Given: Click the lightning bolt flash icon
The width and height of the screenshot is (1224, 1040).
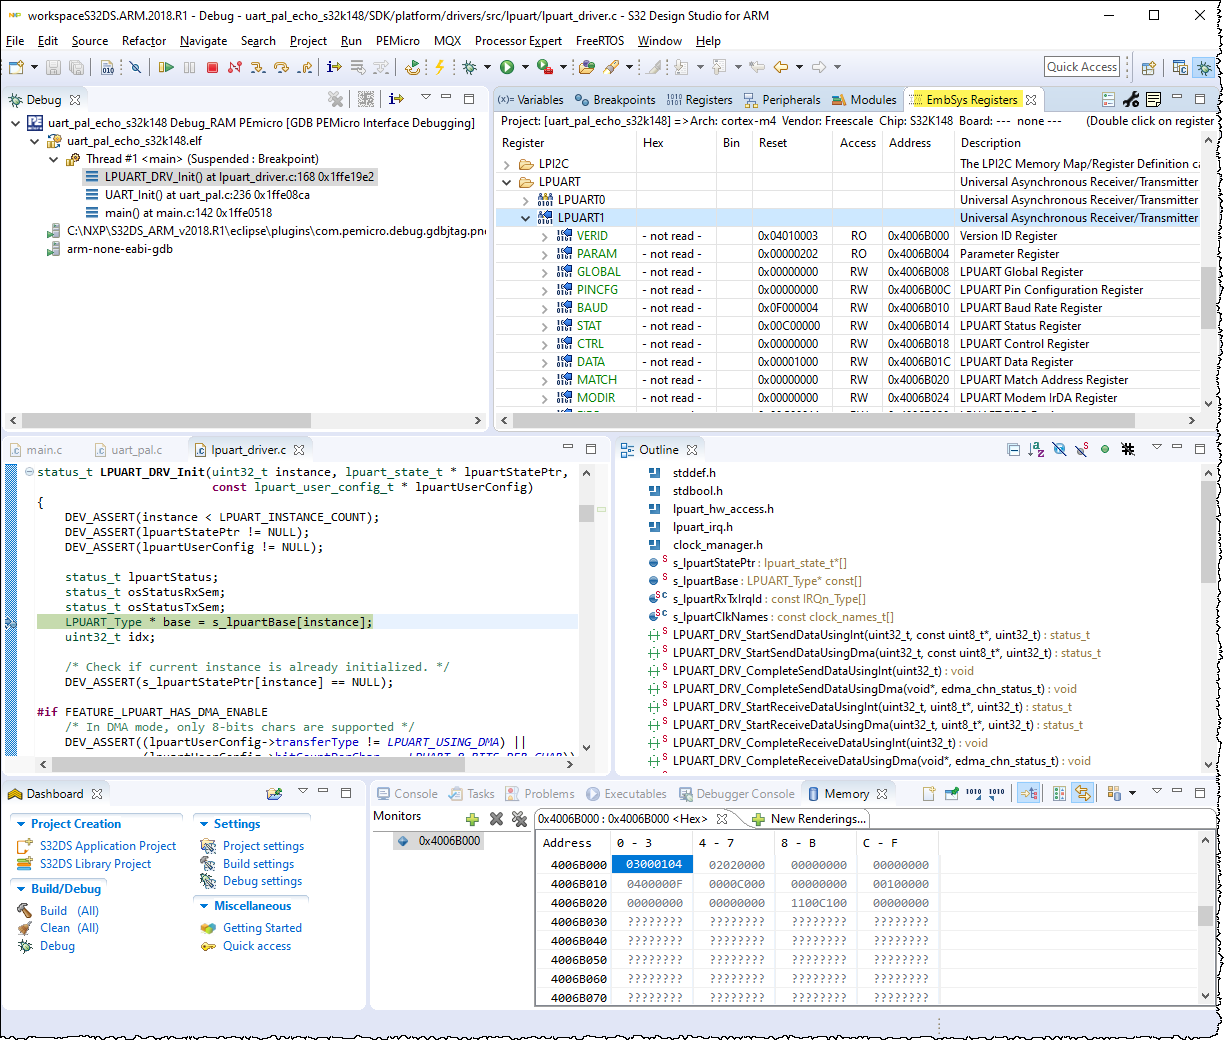Looking at the screenshot, I should (439, 68).
